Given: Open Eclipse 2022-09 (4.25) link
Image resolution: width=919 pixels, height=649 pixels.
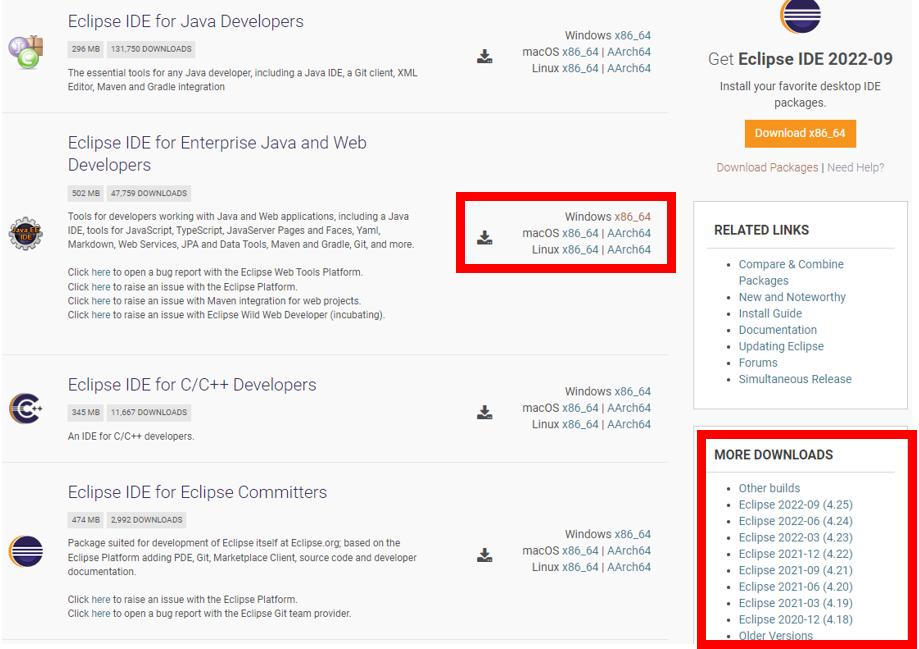Looking at the screenshot, I should click(795, 505).
